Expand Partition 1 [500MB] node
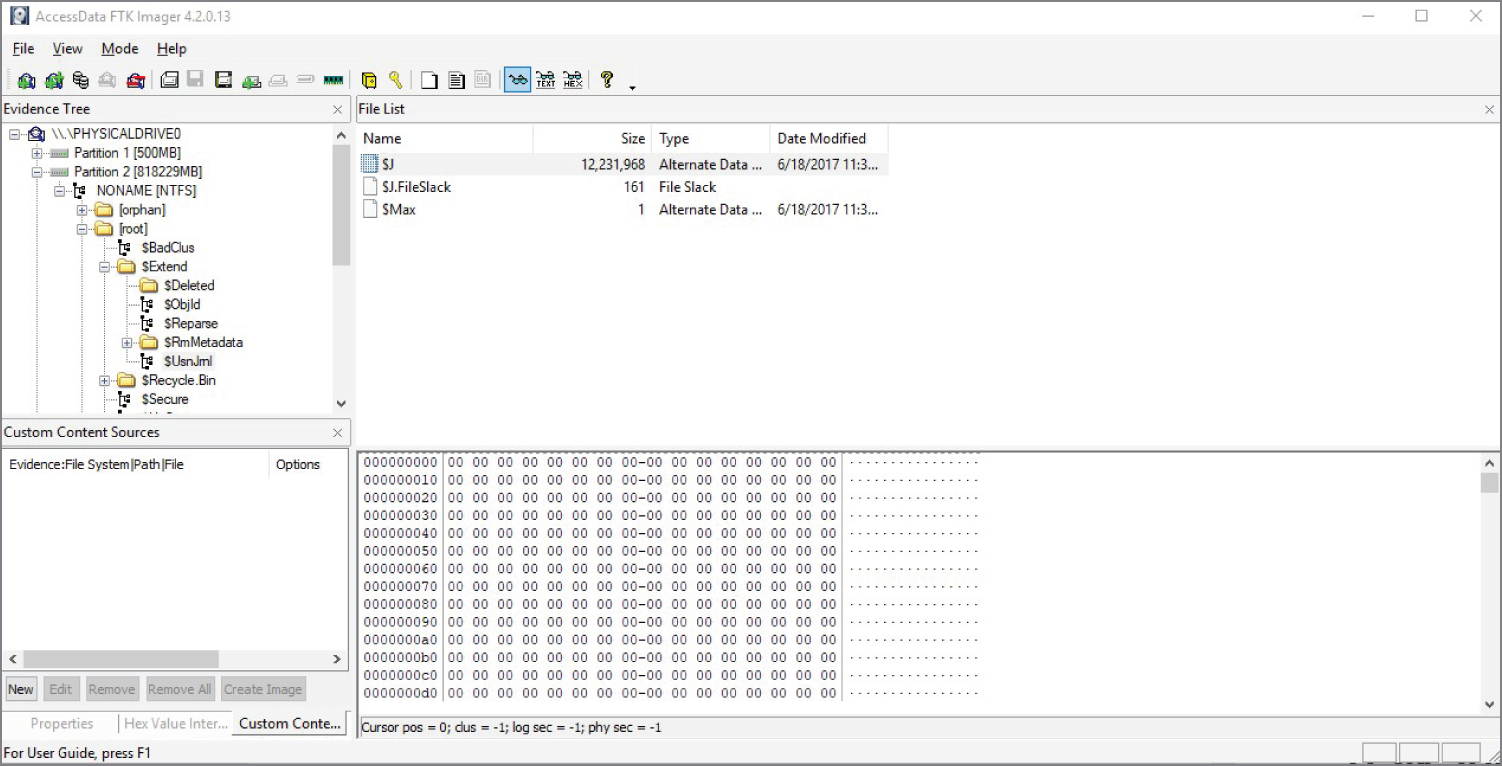 (37, 153)
